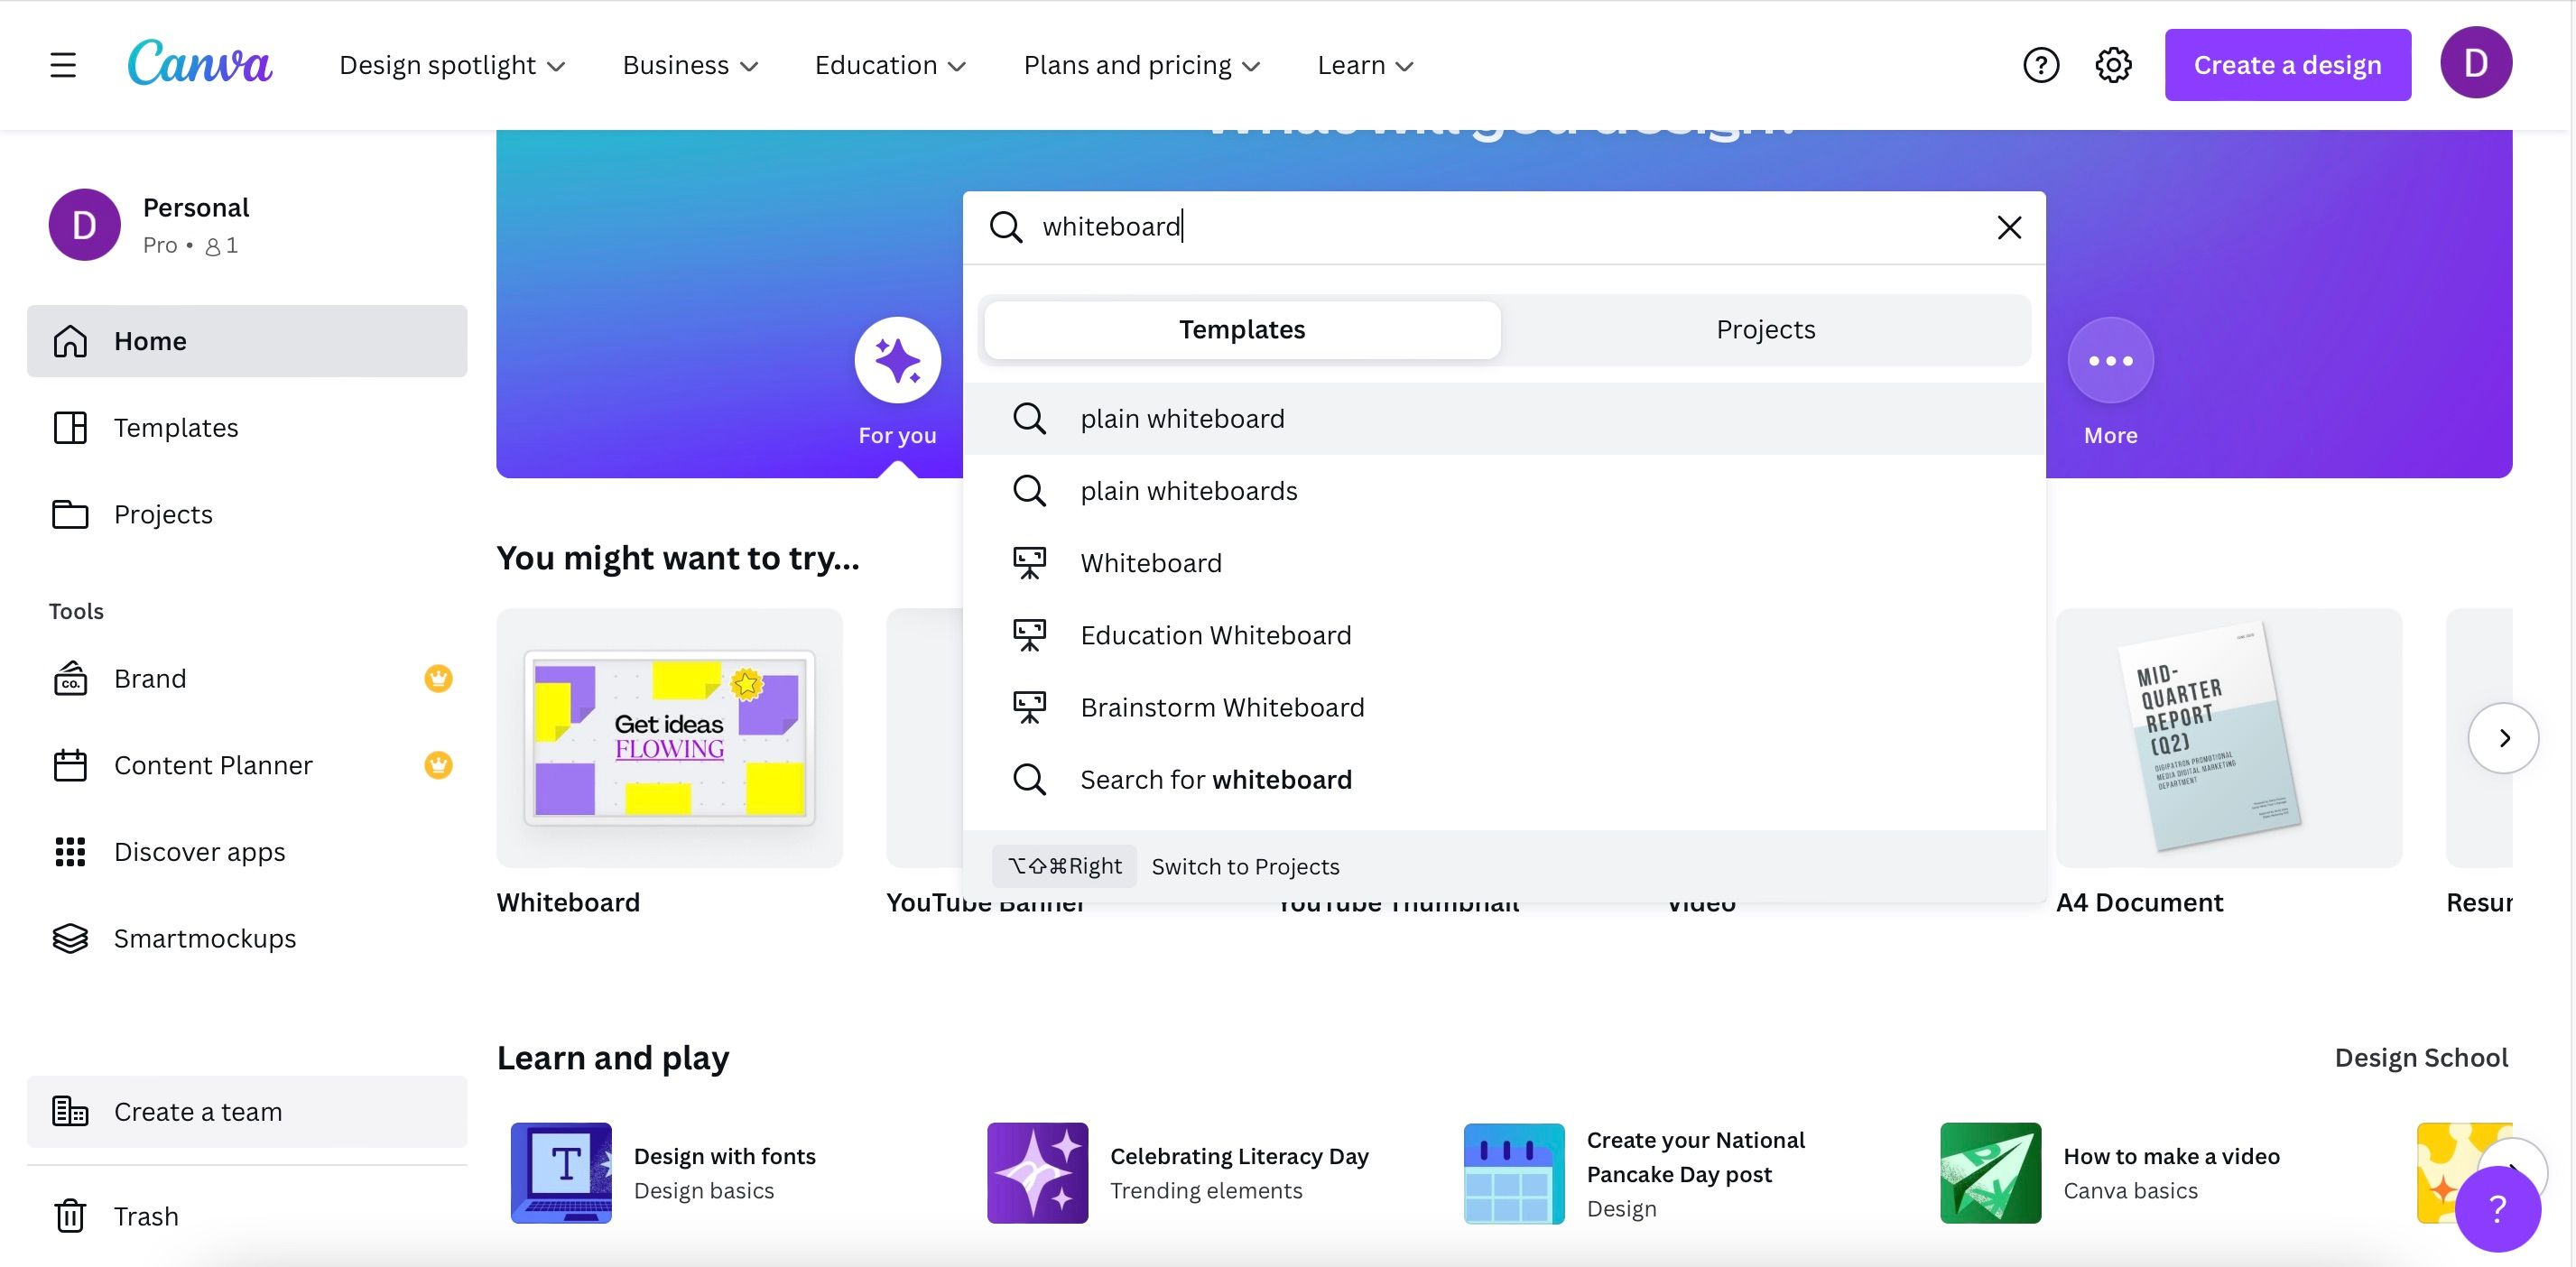Open the Templates section in sidebar
The height and width of the screenshot is (1267, 2576).
click(x=177, y=427)
